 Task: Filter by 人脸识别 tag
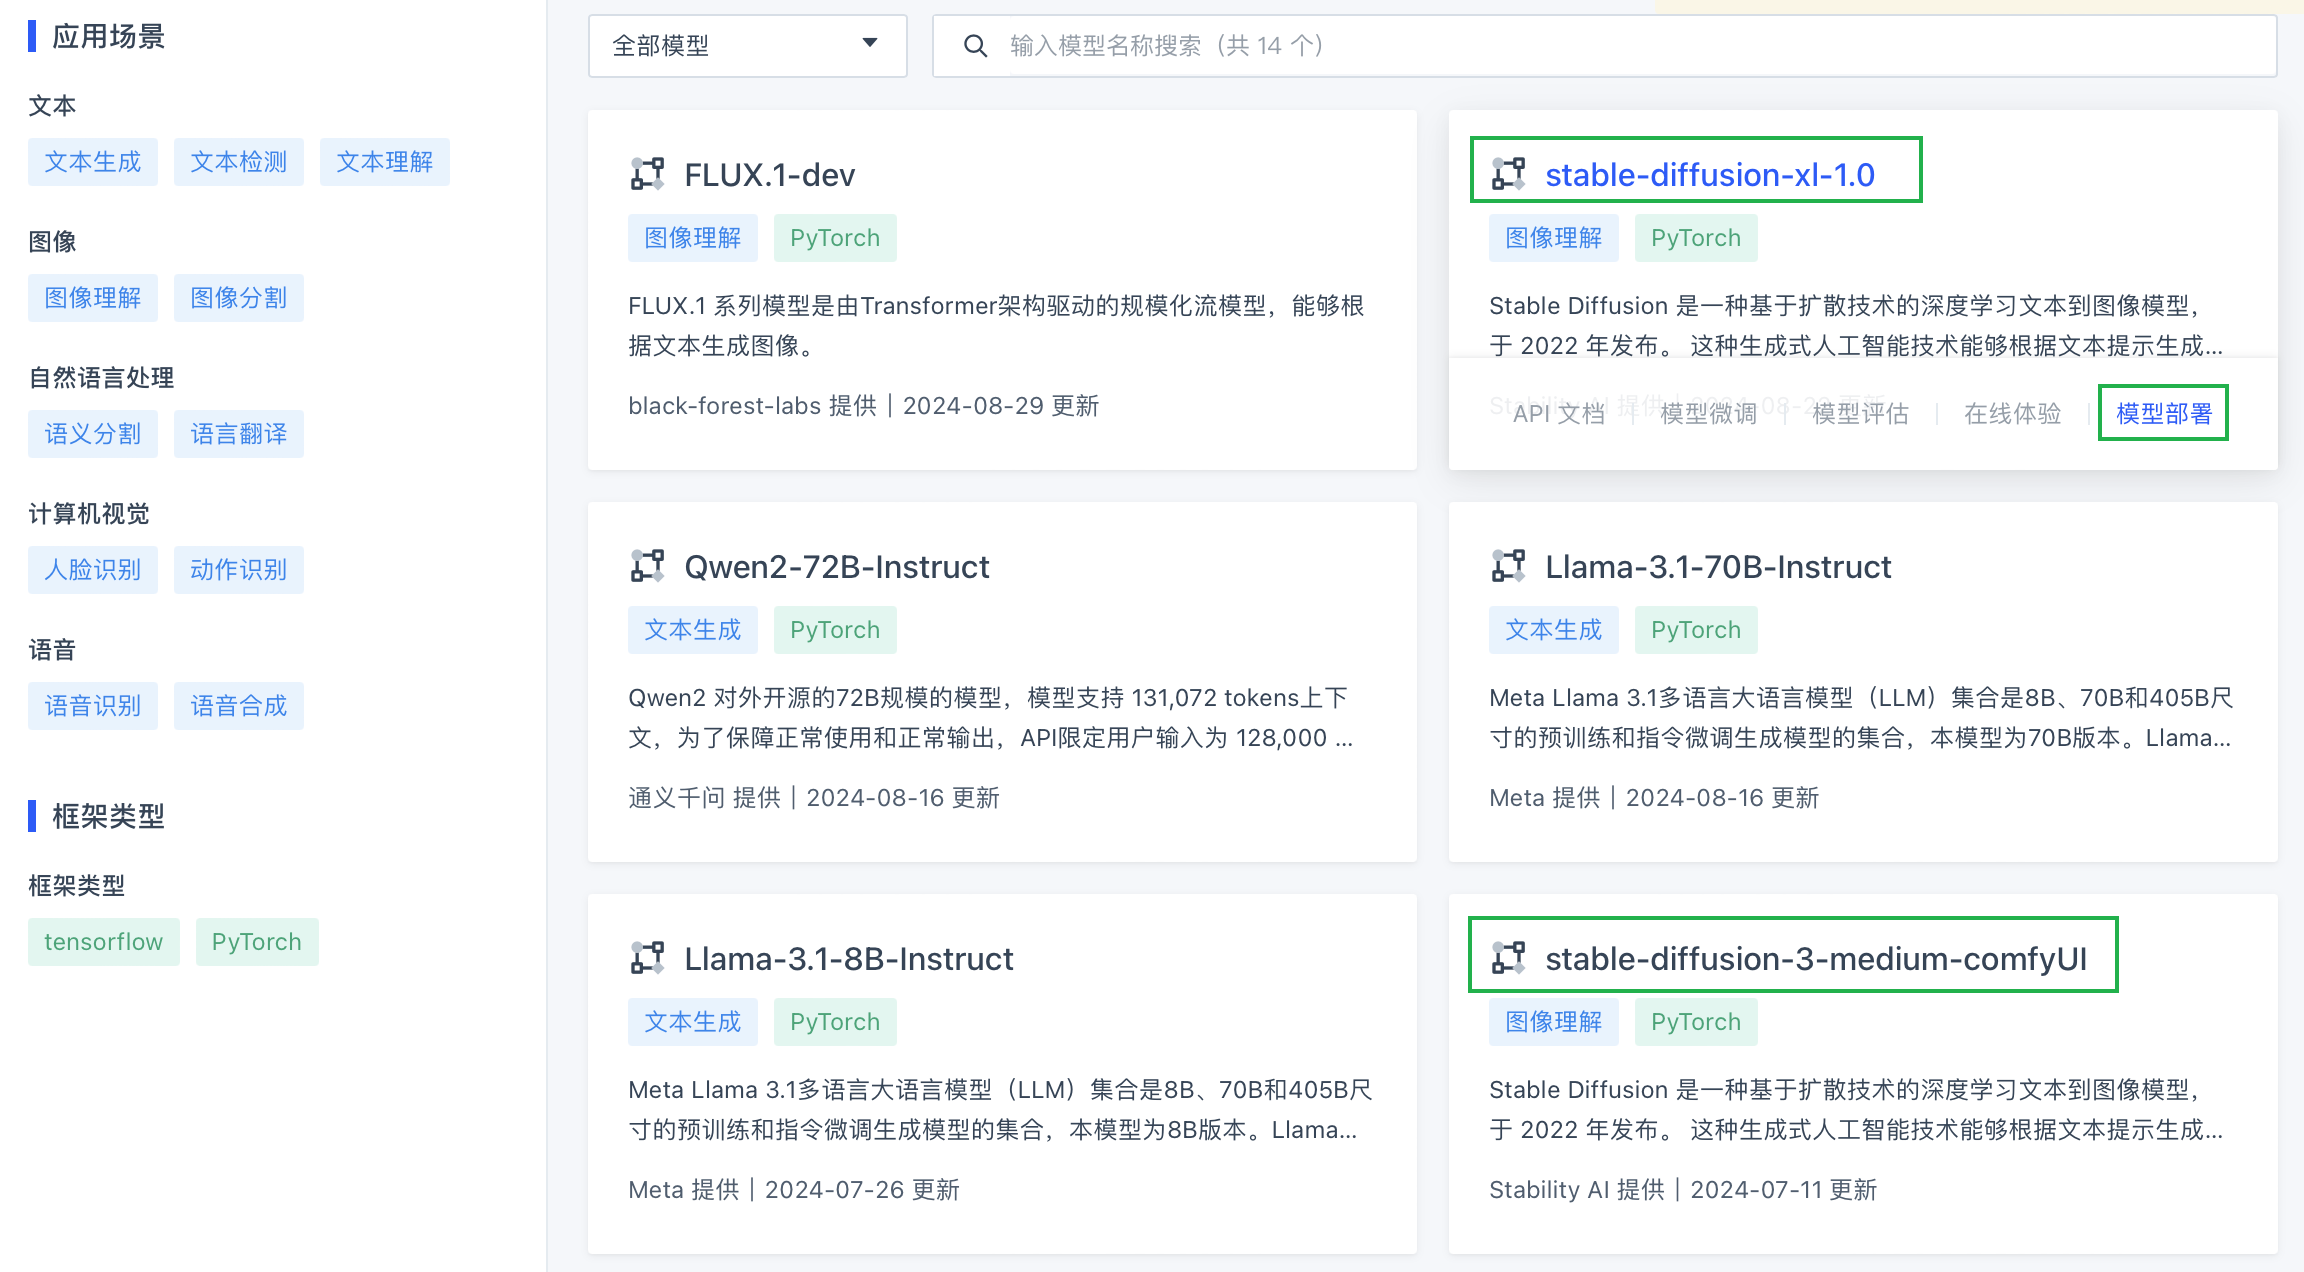(93, 570)
